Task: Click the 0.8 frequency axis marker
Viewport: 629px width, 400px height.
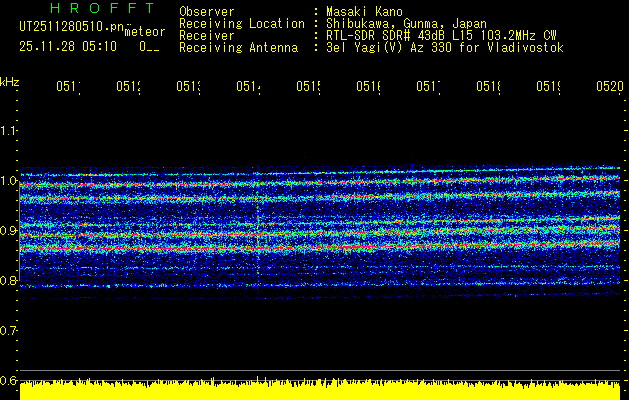Action: (x=9, y=280)
